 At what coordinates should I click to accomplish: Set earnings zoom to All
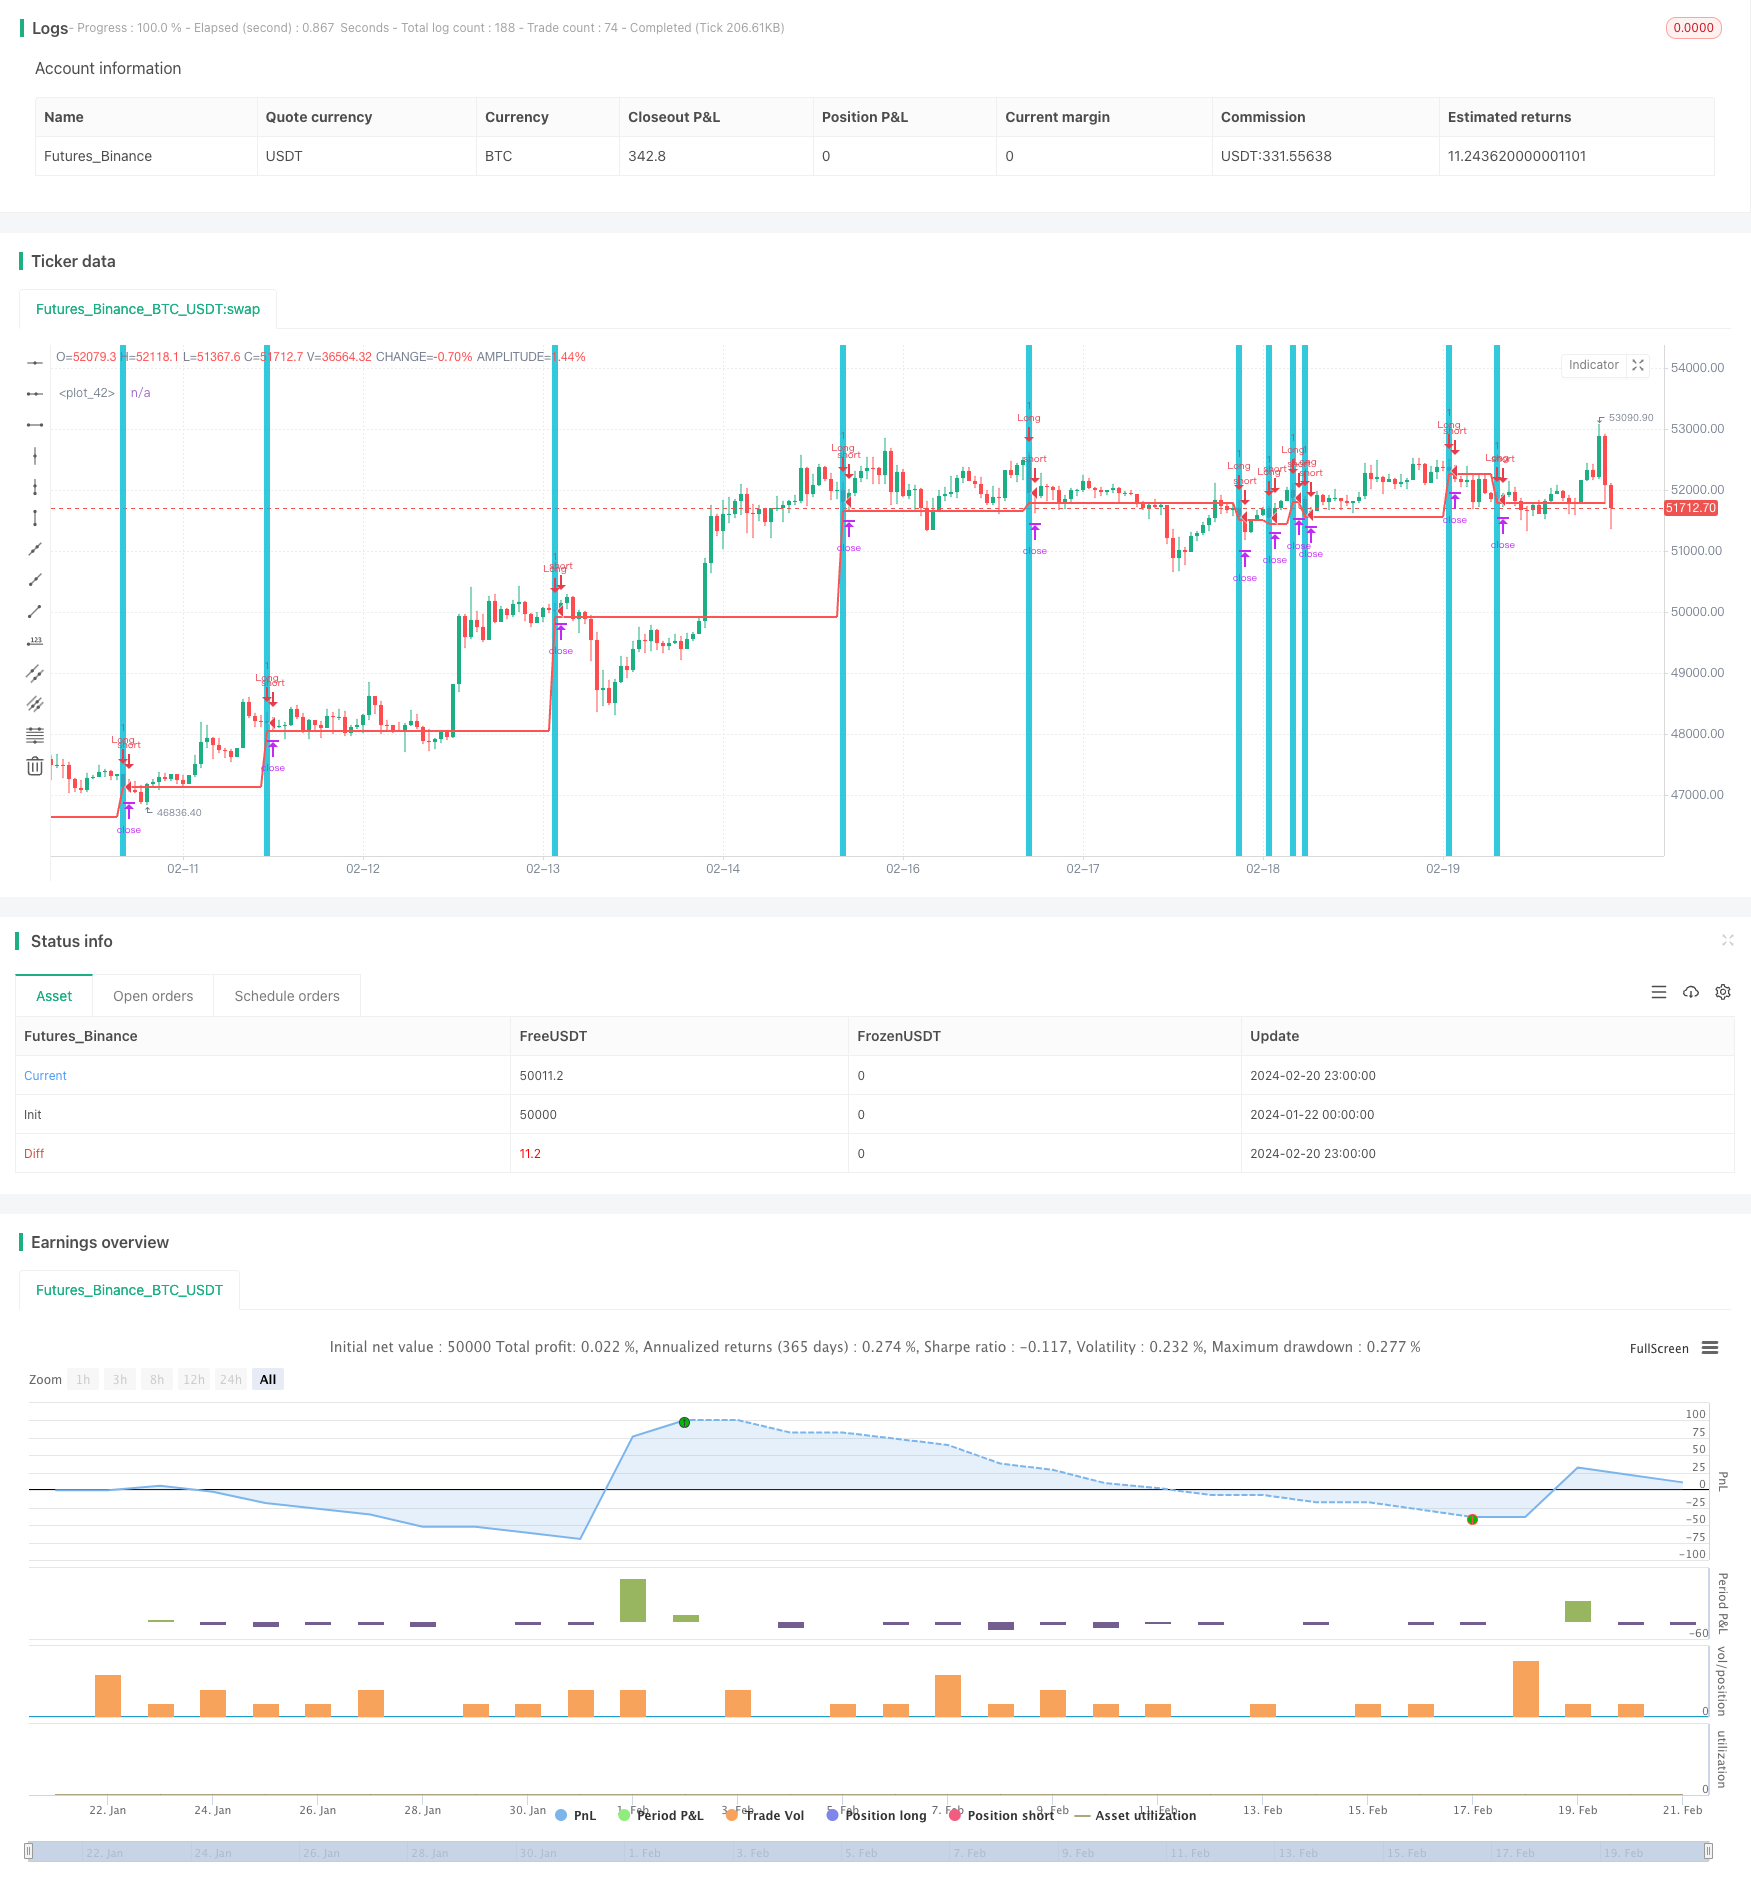(x=268, y=1379)
